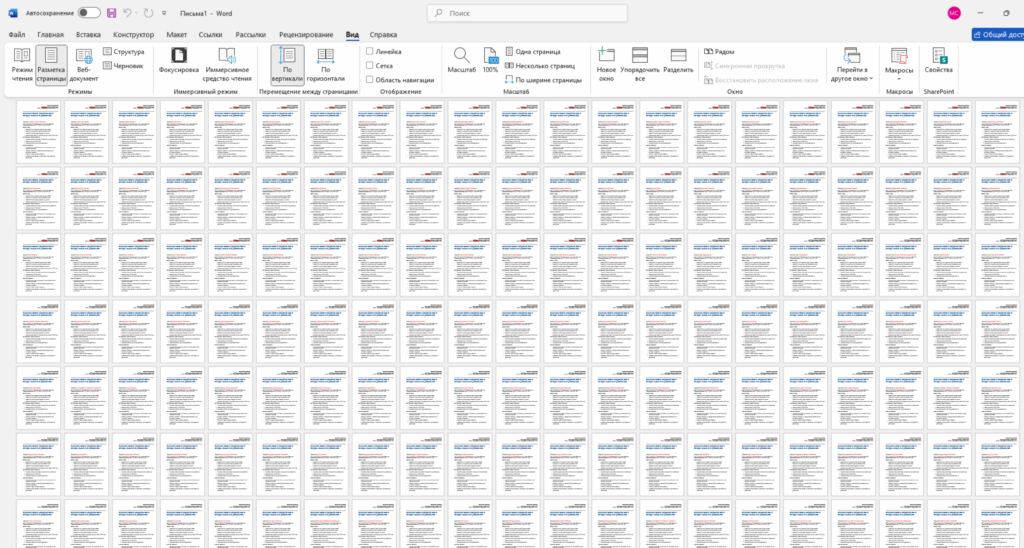Choose По ширине страницы option
1024x548 pixels.
tap(543, 80)
